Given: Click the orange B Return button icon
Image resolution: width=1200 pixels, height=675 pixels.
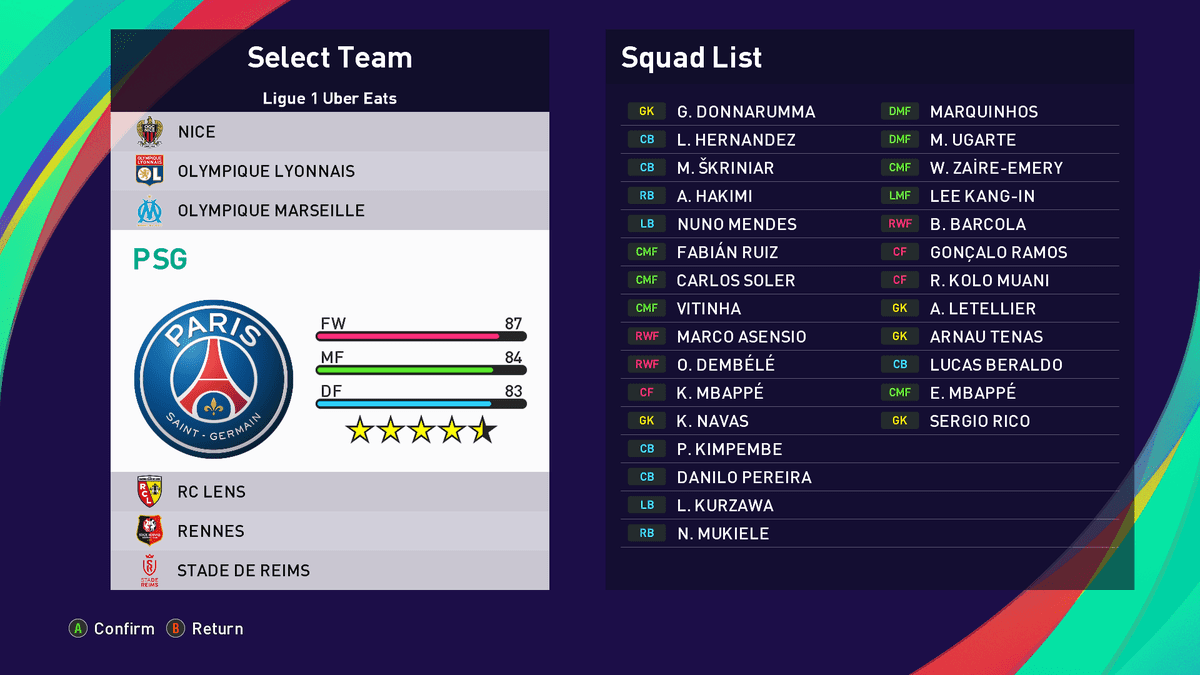Looking at the screenshot, I should click(175, 629).
